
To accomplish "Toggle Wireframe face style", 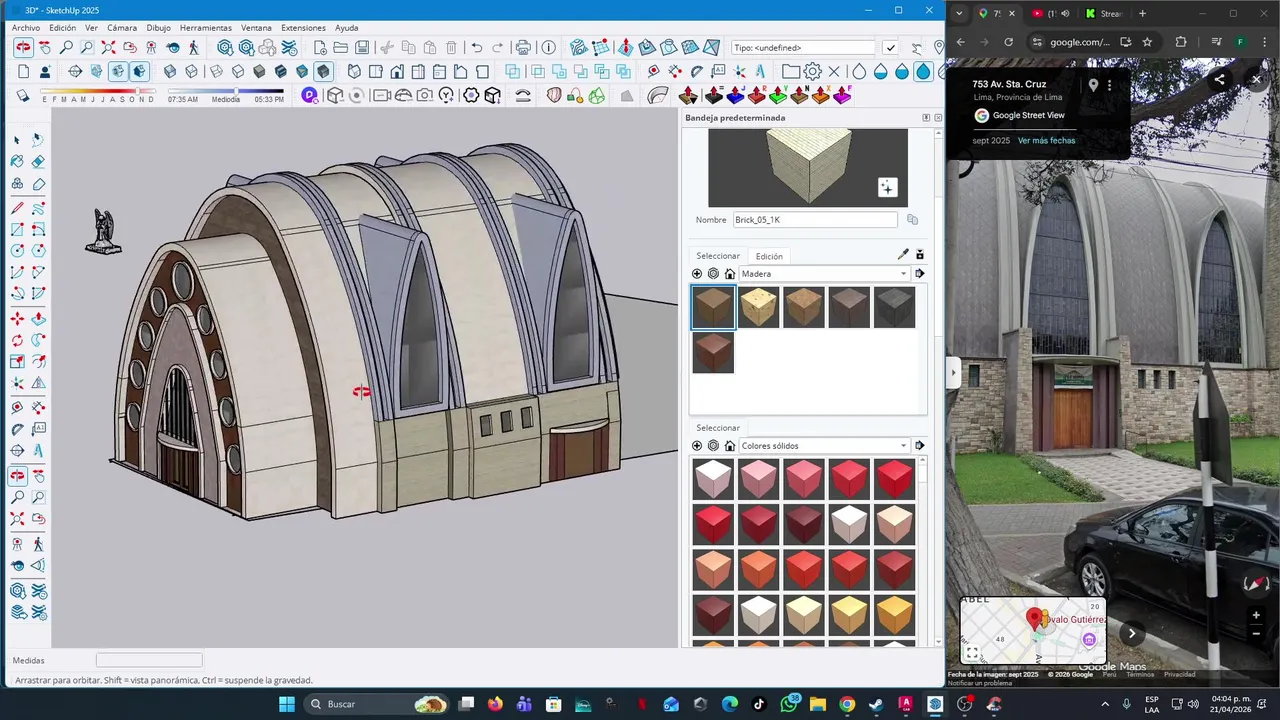I will (216, 71).
